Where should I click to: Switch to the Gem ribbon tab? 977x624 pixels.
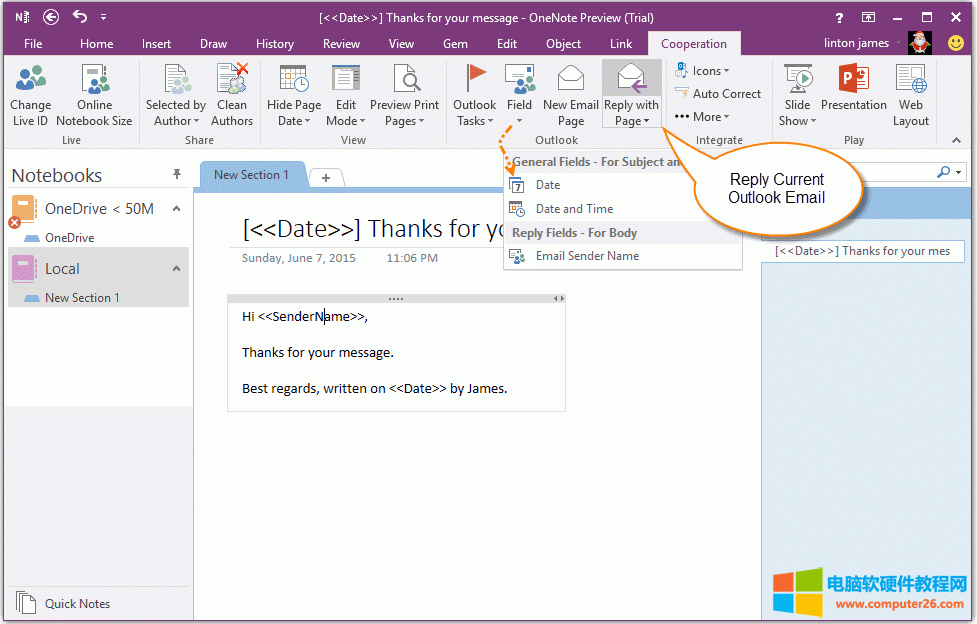point(455,43)
